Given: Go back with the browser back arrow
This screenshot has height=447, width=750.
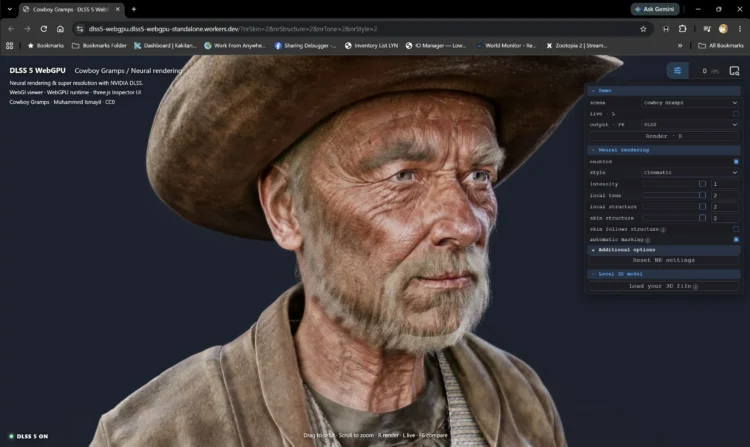Looking at the screenshot, I should tap(11, 29).
